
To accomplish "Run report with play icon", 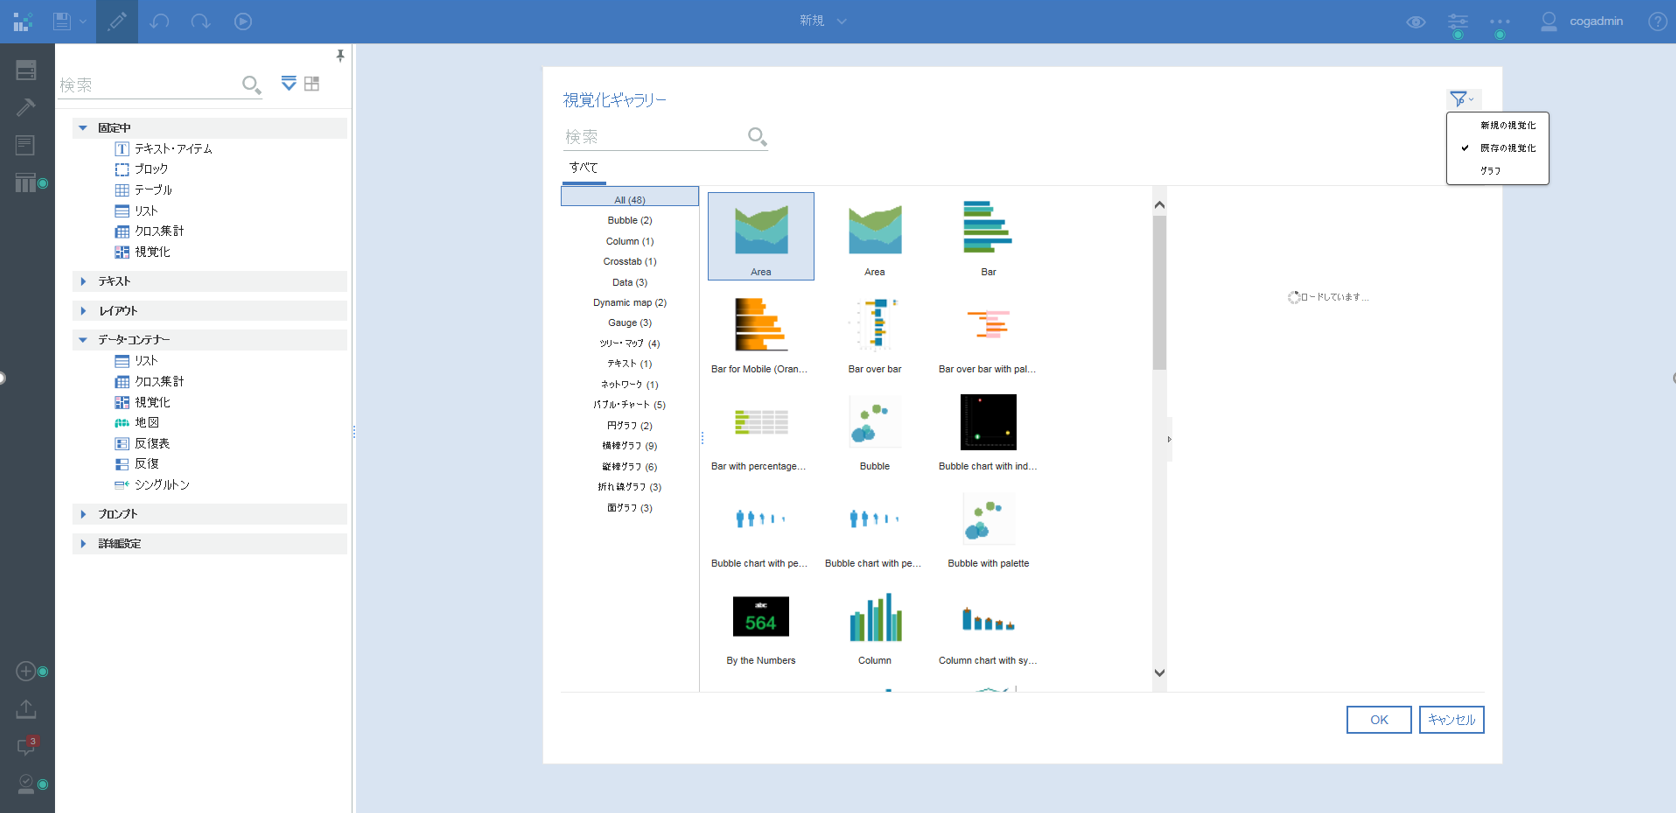I will click(243, 21).
